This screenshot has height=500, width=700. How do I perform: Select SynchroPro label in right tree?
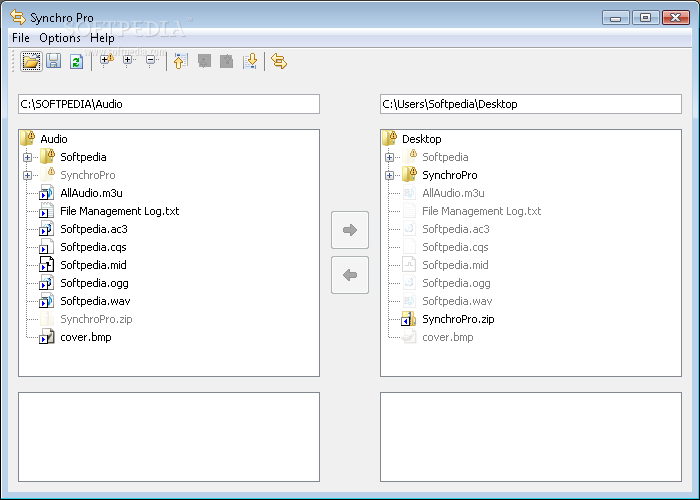(x=450, y=175)
